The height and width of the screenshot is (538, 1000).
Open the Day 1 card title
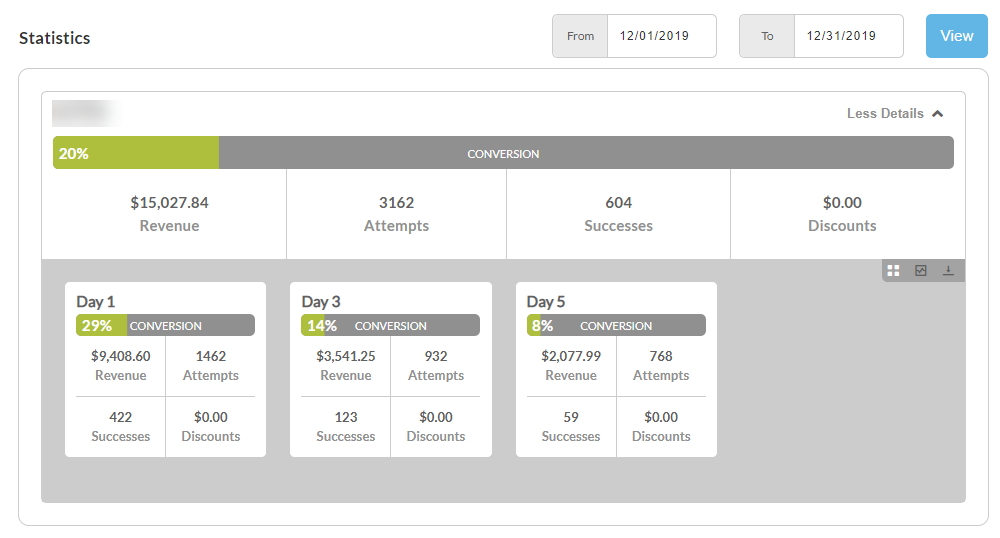point(96,302)
